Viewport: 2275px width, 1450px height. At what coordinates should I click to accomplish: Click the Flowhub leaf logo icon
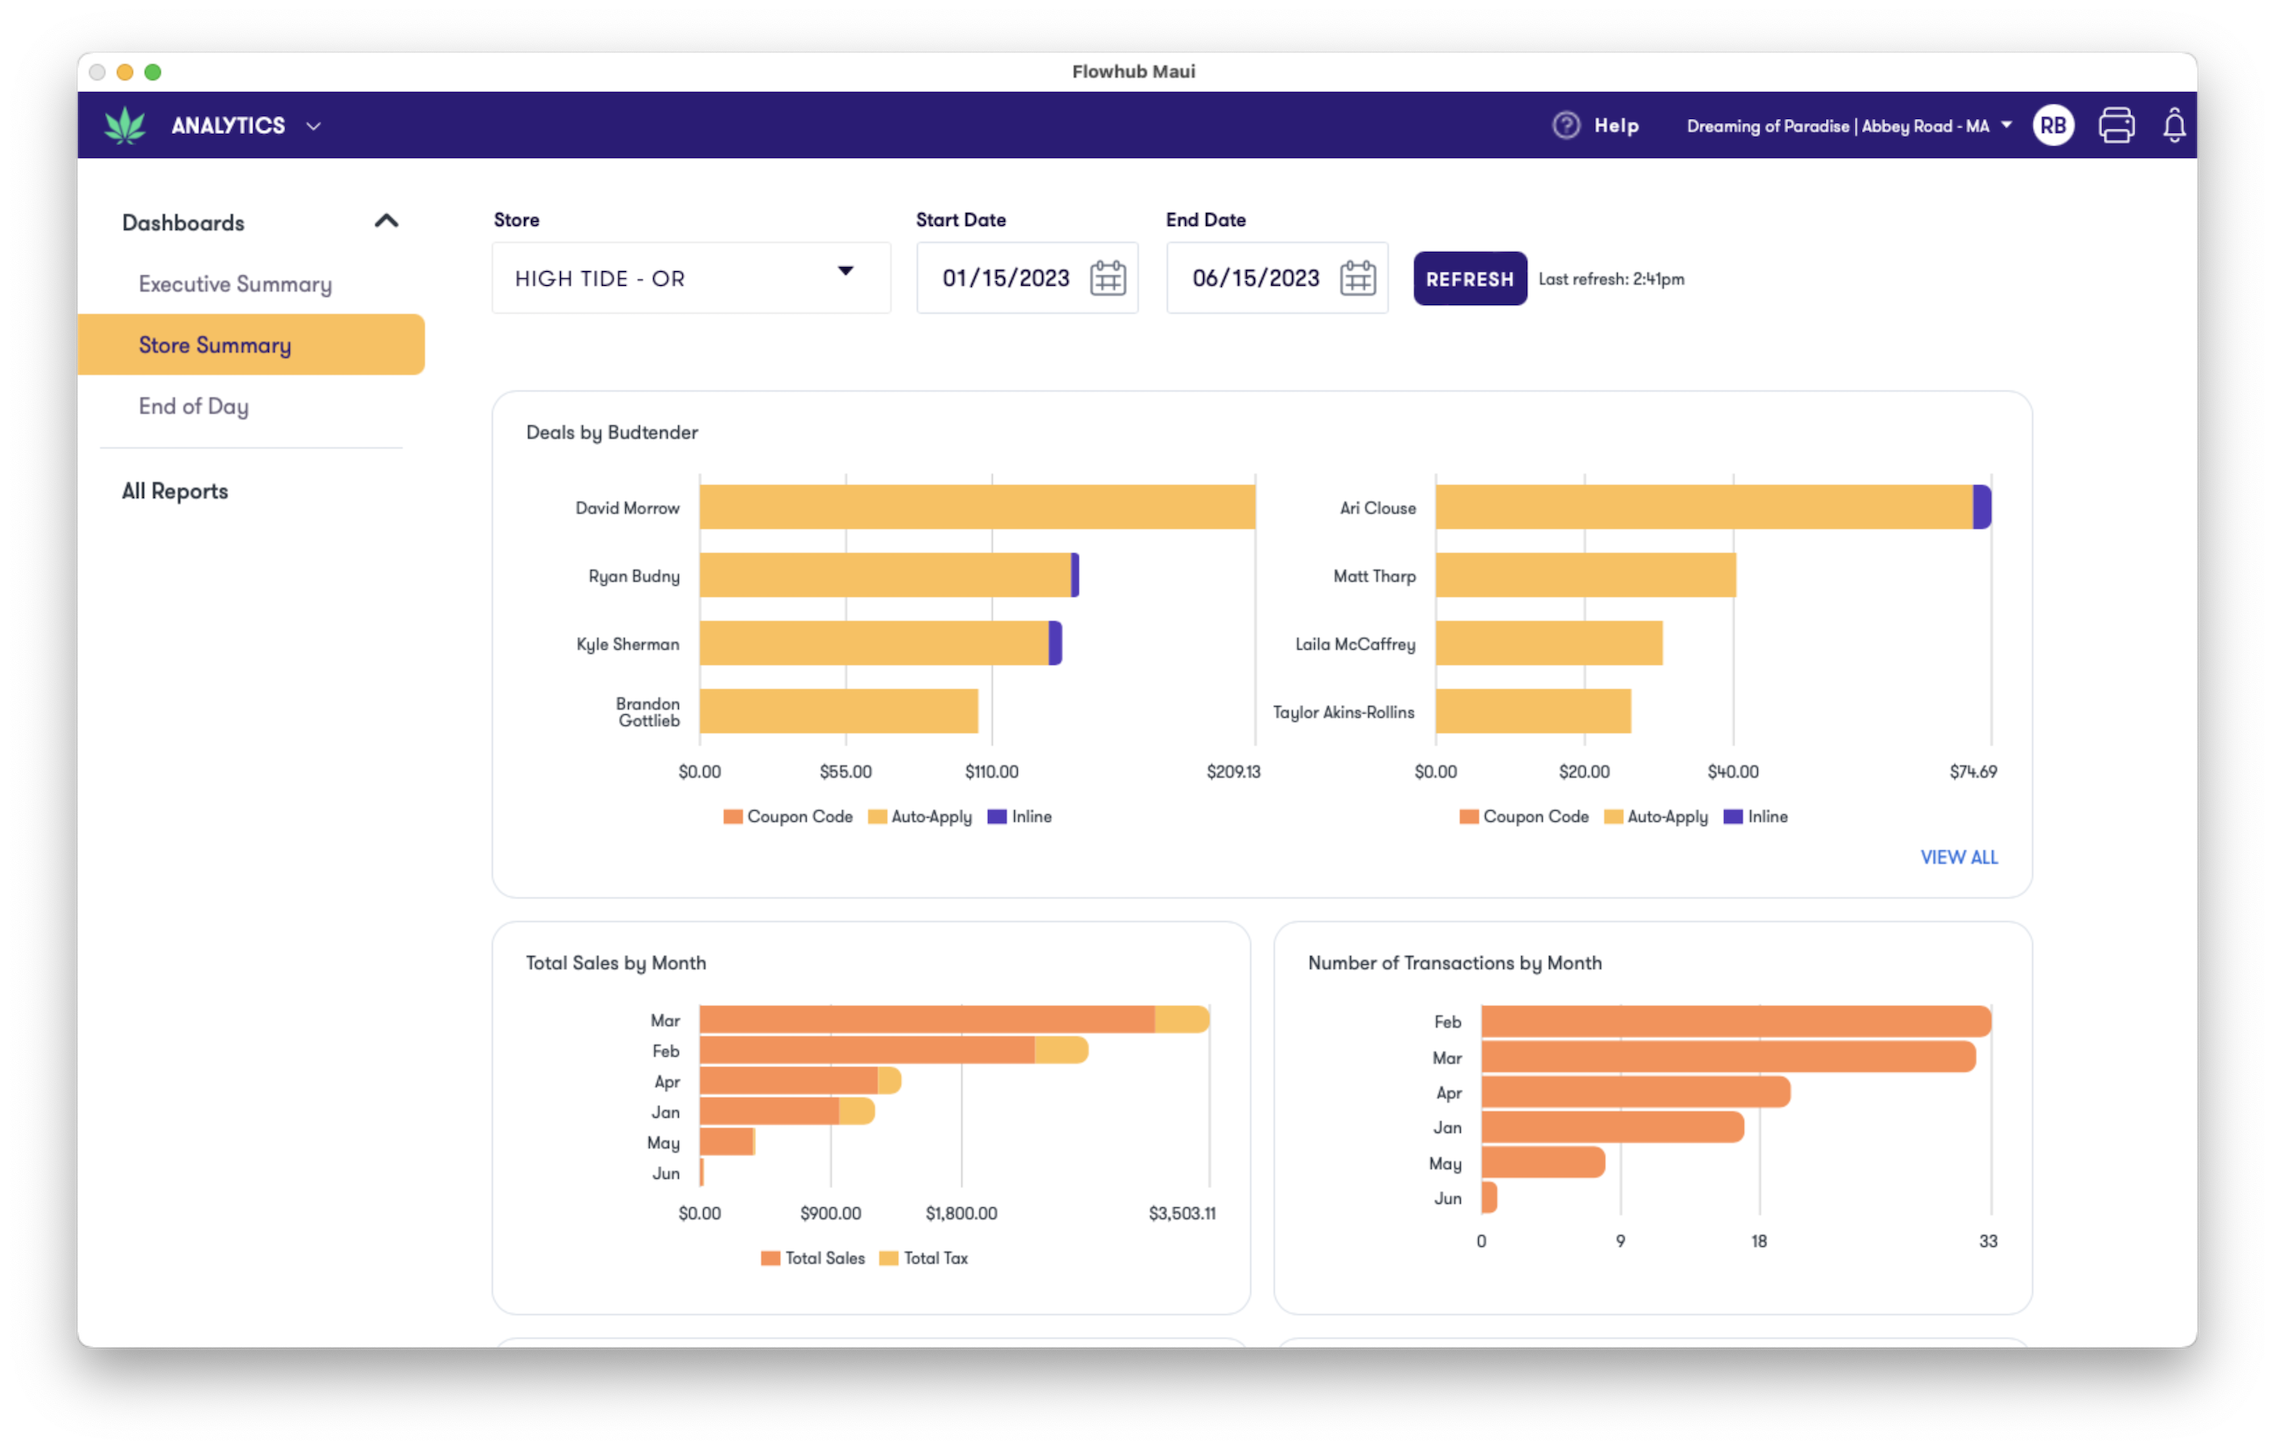tap(125, 125)
